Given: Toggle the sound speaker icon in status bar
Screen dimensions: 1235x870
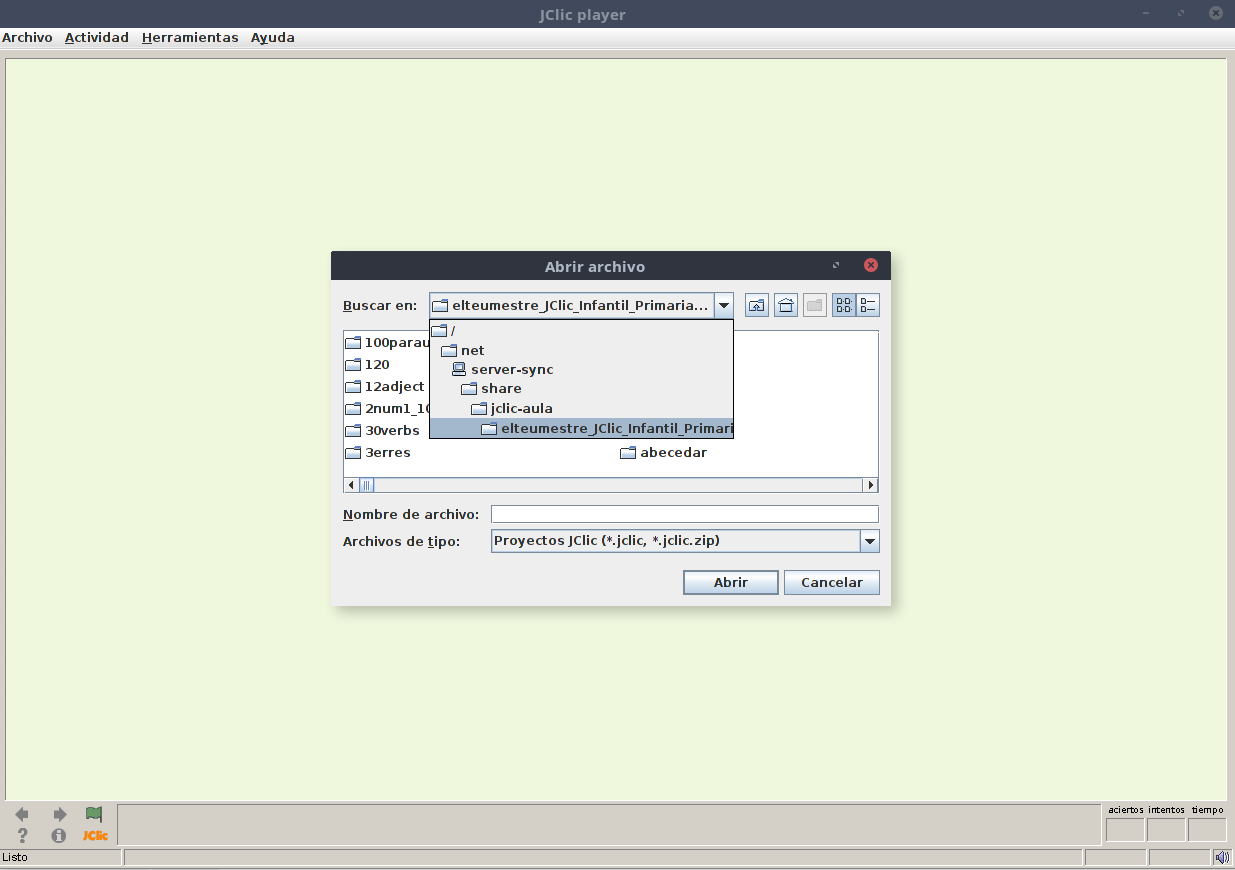Looking at the screenshot, I should pos(1221,857).
